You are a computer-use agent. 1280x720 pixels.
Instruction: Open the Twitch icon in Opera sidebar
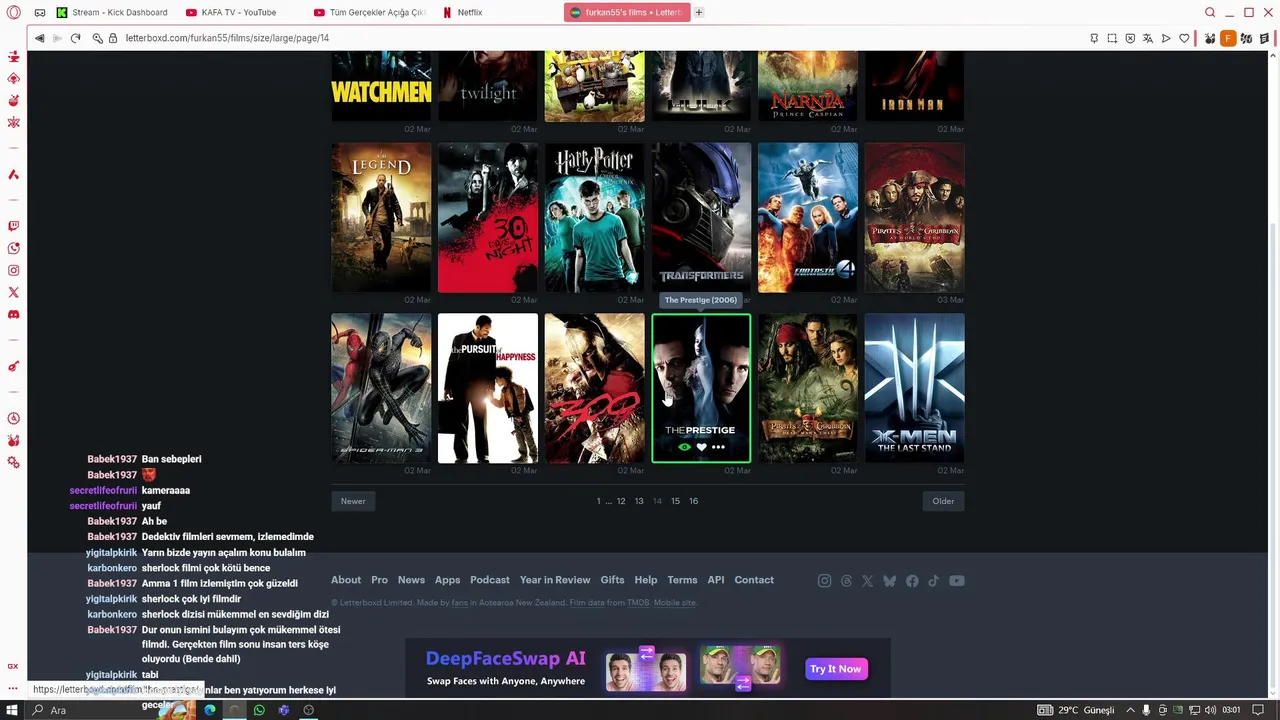[x=13, y=226]
